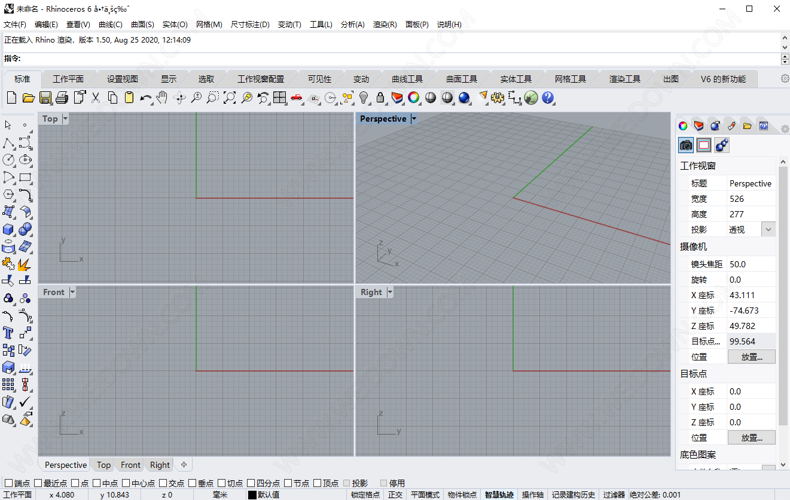Click the Zoom Window magnifier icon
This screenshot has height=500, width=790.
pyautogui.click(x=213, y=98)
